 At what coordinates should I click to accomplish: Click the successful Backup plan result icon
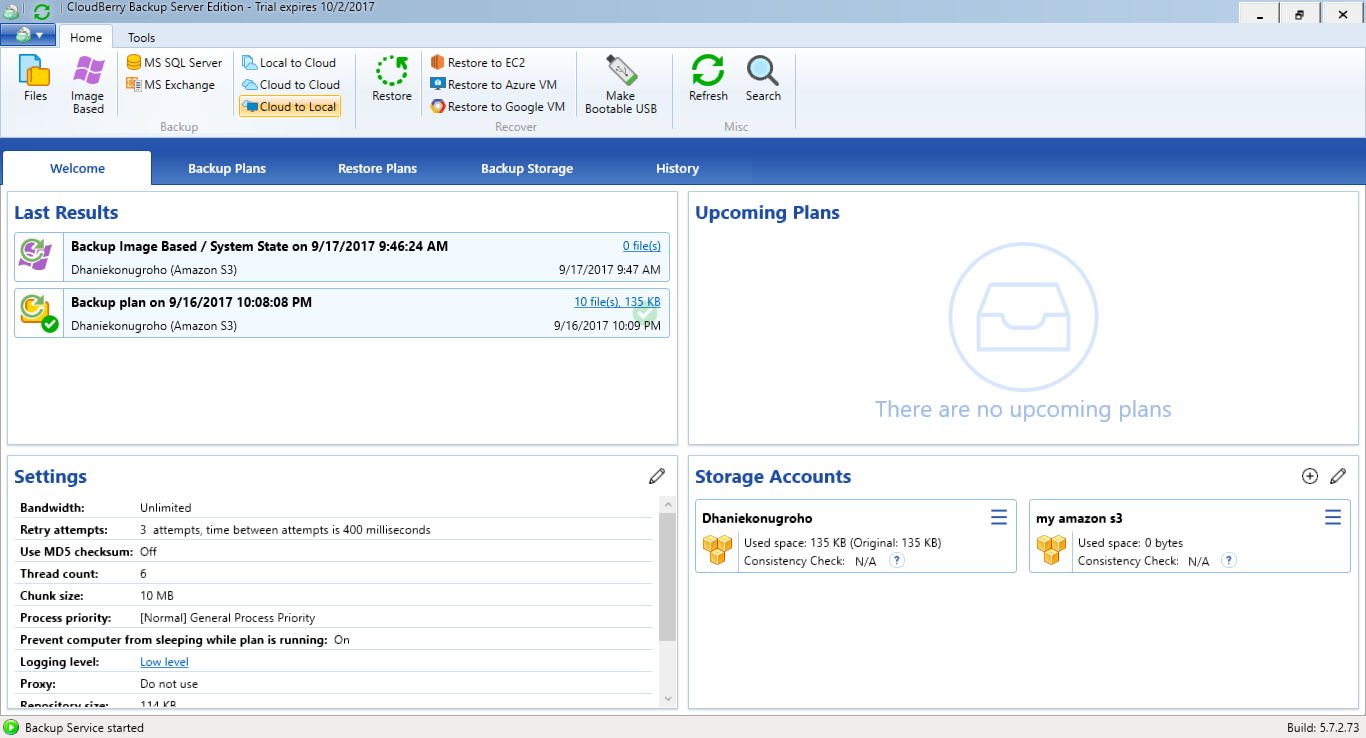point(38,313)
